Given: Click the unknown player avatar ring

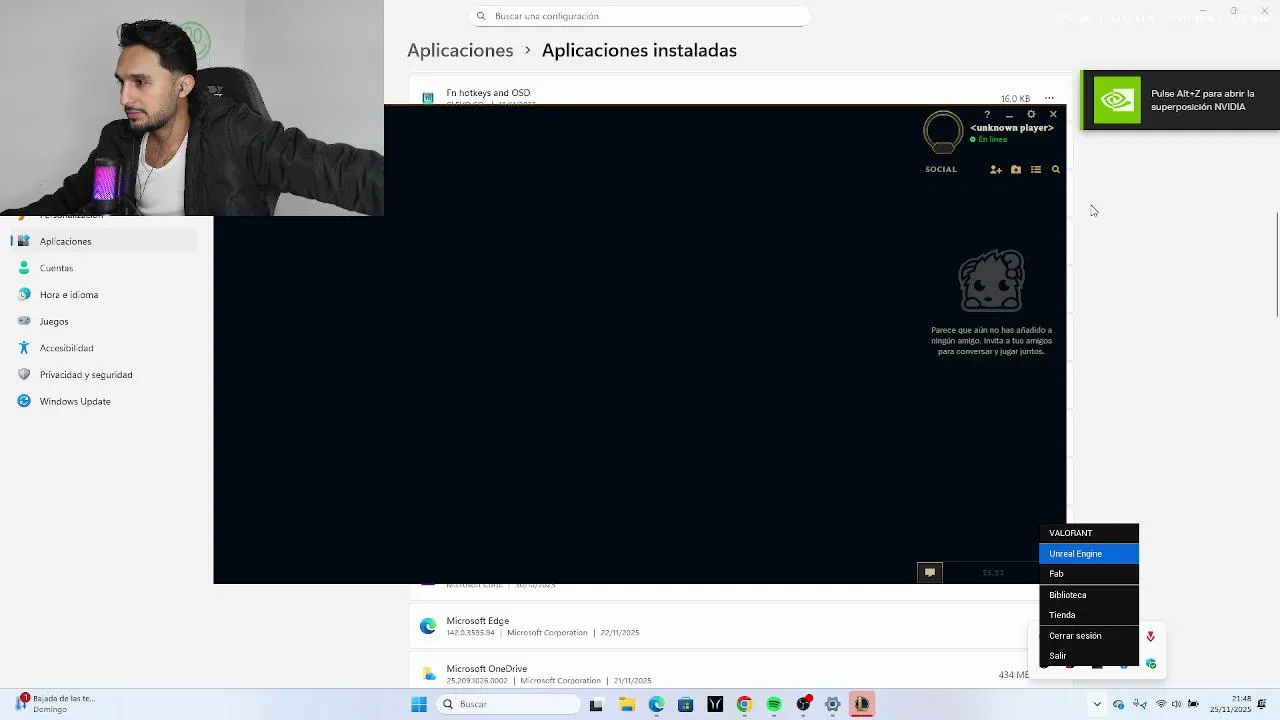Looking at the screenshot, I should [x=943, y=132].
